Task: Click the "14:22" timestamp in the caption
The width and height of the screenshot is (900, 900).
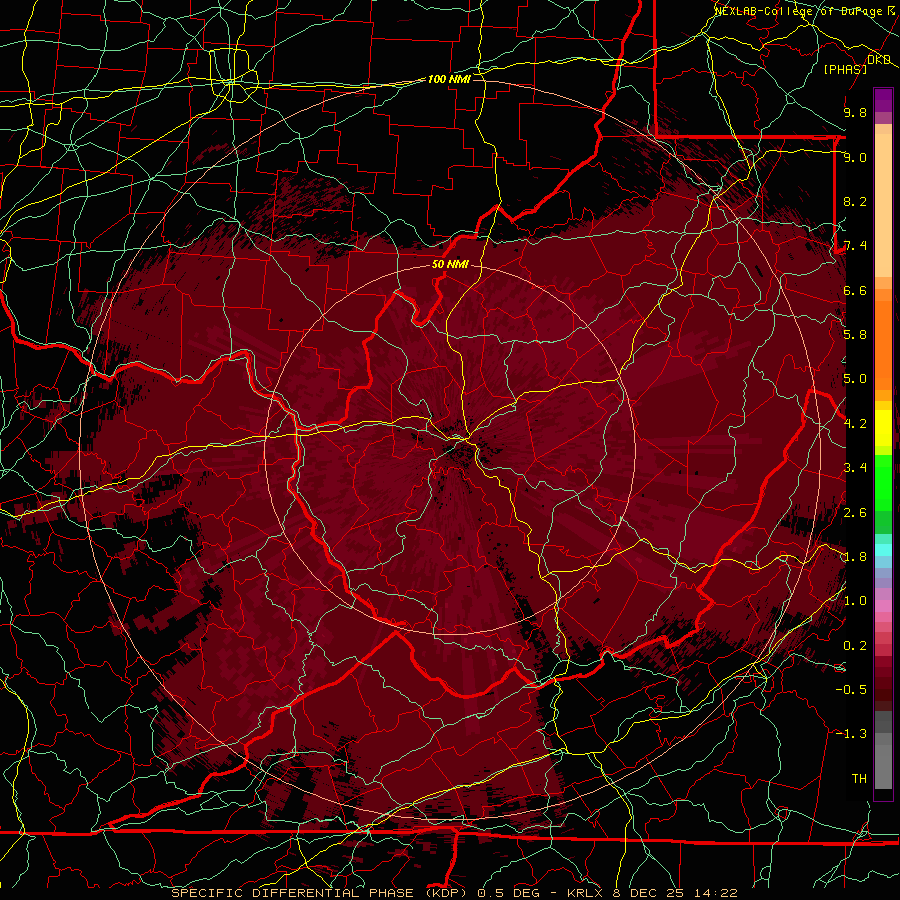Action: 716,893
